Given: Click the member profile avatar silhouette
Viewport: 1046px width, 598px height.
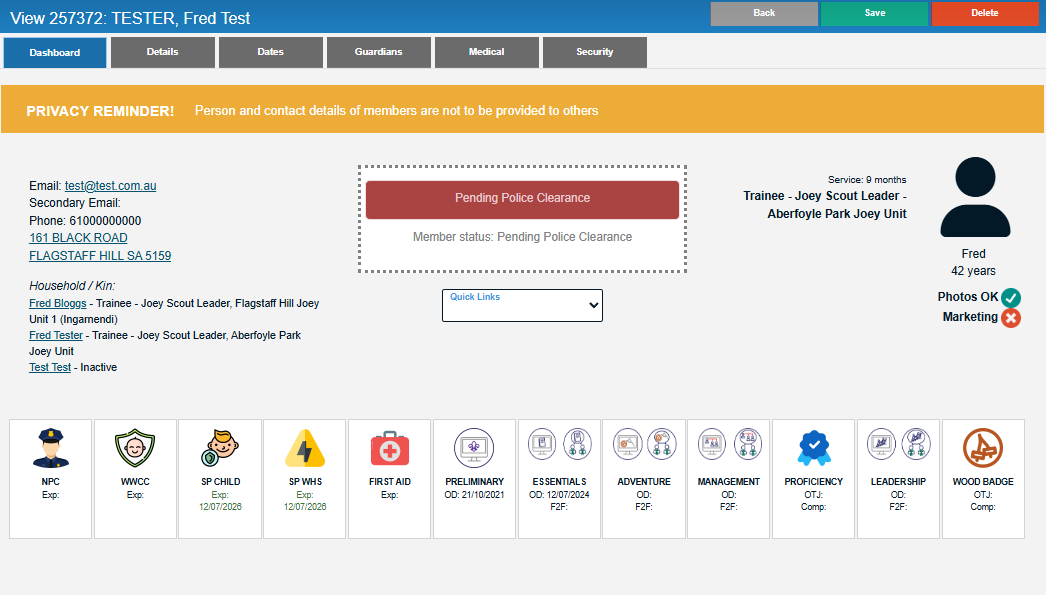Looking at the screenshot, I should 973,197.
